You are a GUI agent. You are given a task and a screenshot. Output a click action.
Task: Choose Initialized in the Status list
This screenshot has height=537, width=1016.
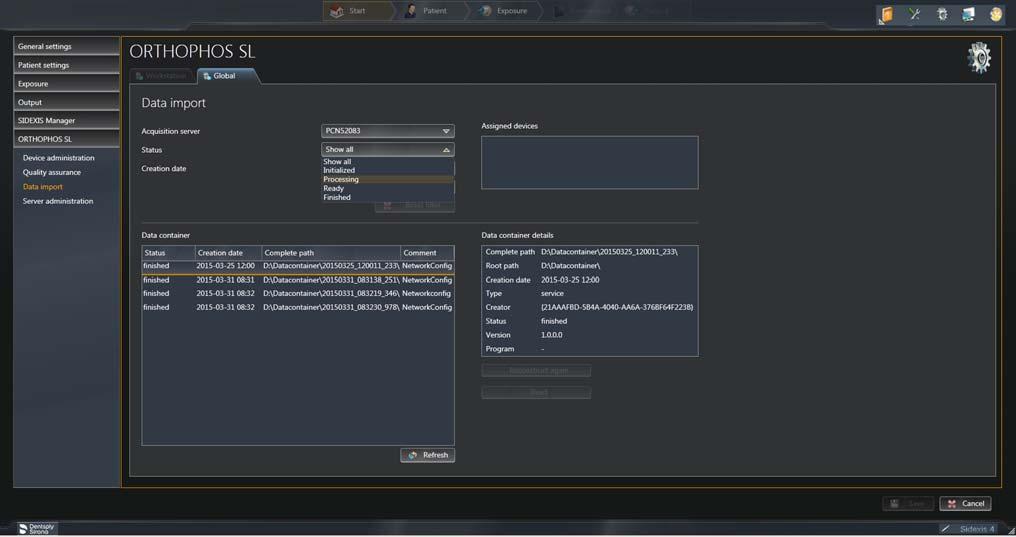387,170
